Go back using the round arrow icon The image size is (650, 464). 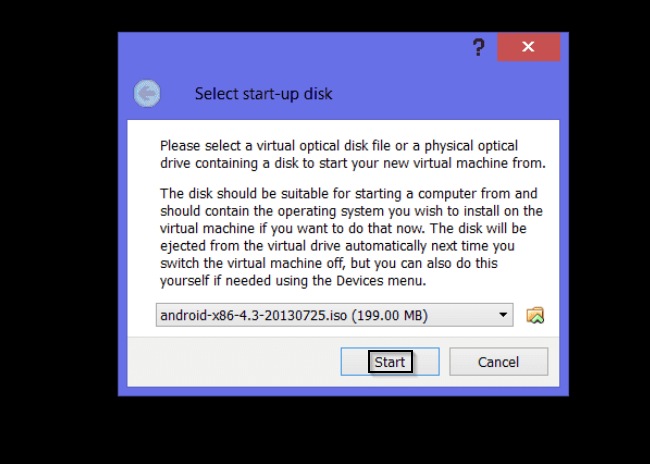click(147, 93)
